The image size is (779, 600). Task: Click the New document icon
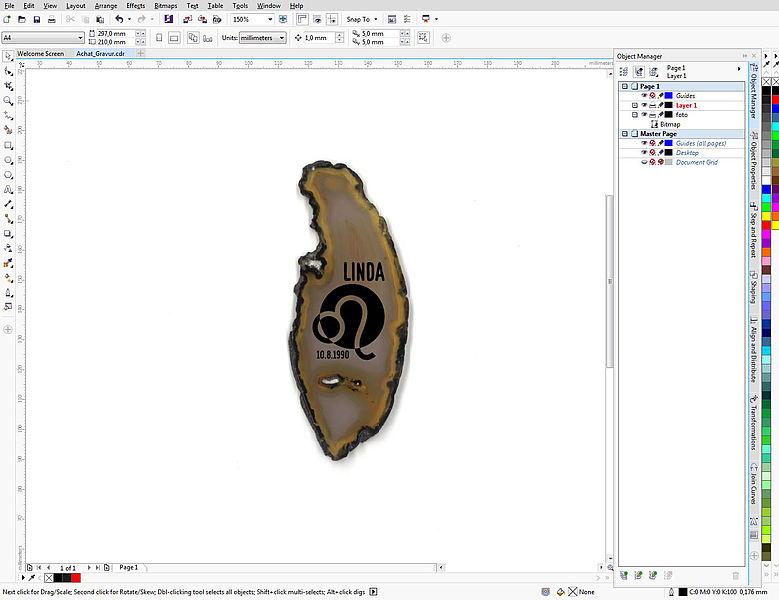click(x=7, y=19)
